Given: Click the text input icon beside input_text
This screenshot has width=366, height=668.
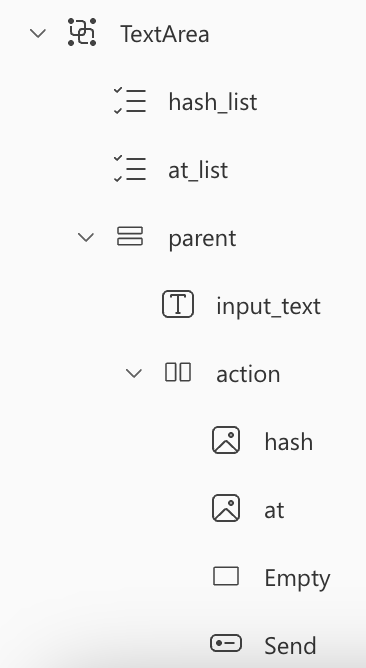Looking at the screenshot, I should point(178,304).
